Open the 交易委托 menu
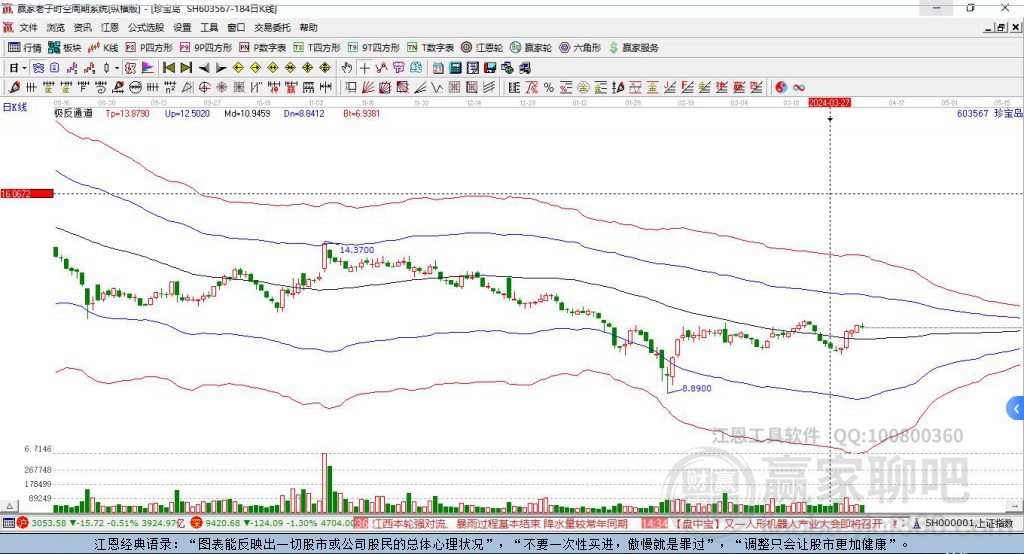 272,27
